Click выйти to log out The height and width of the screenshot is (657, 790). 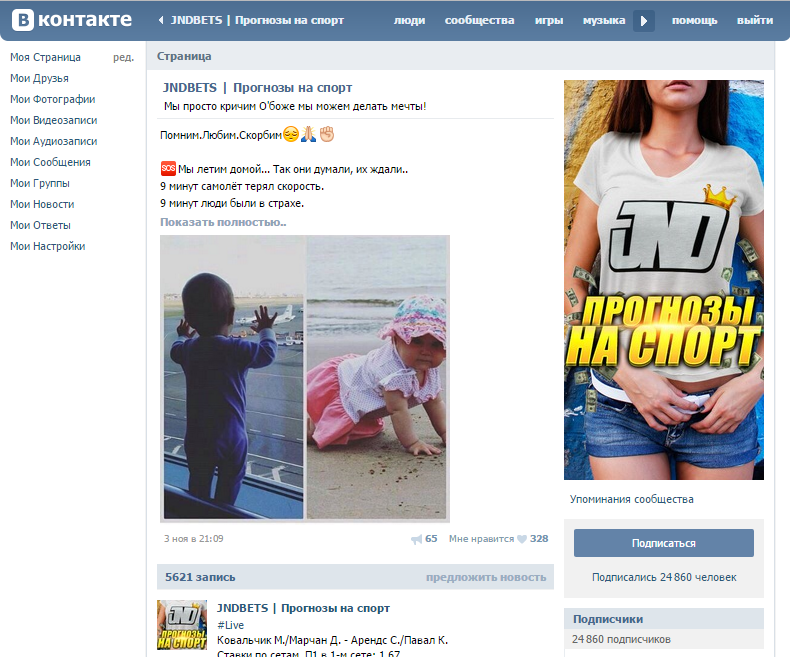(754, 20)
